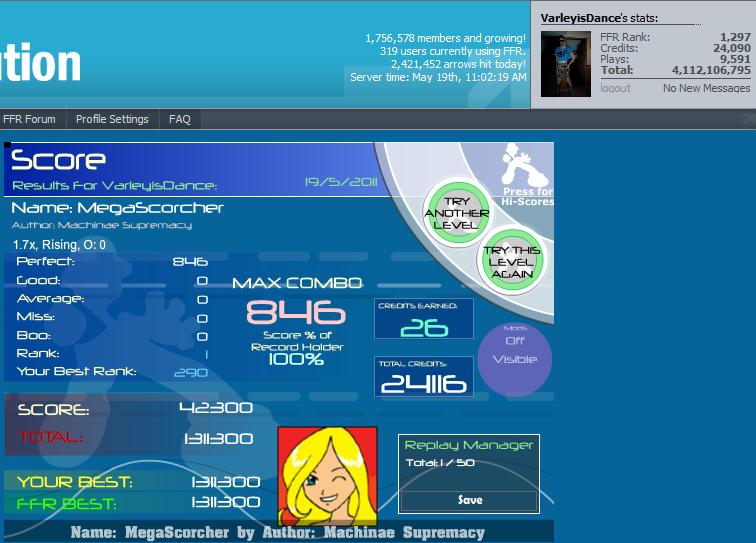Open Profile Settings in the navigation bar
The image size is (756, 543).
pos(112,119)
